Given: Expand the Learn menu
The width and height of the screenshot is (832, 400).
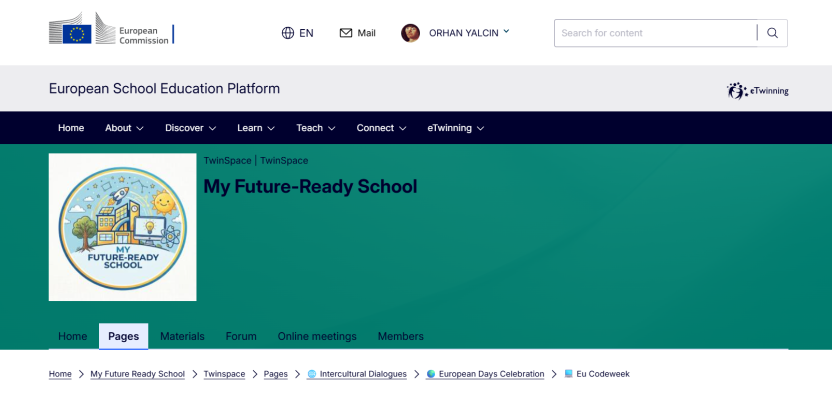Looking at the screenshot, I should (256, 128).
